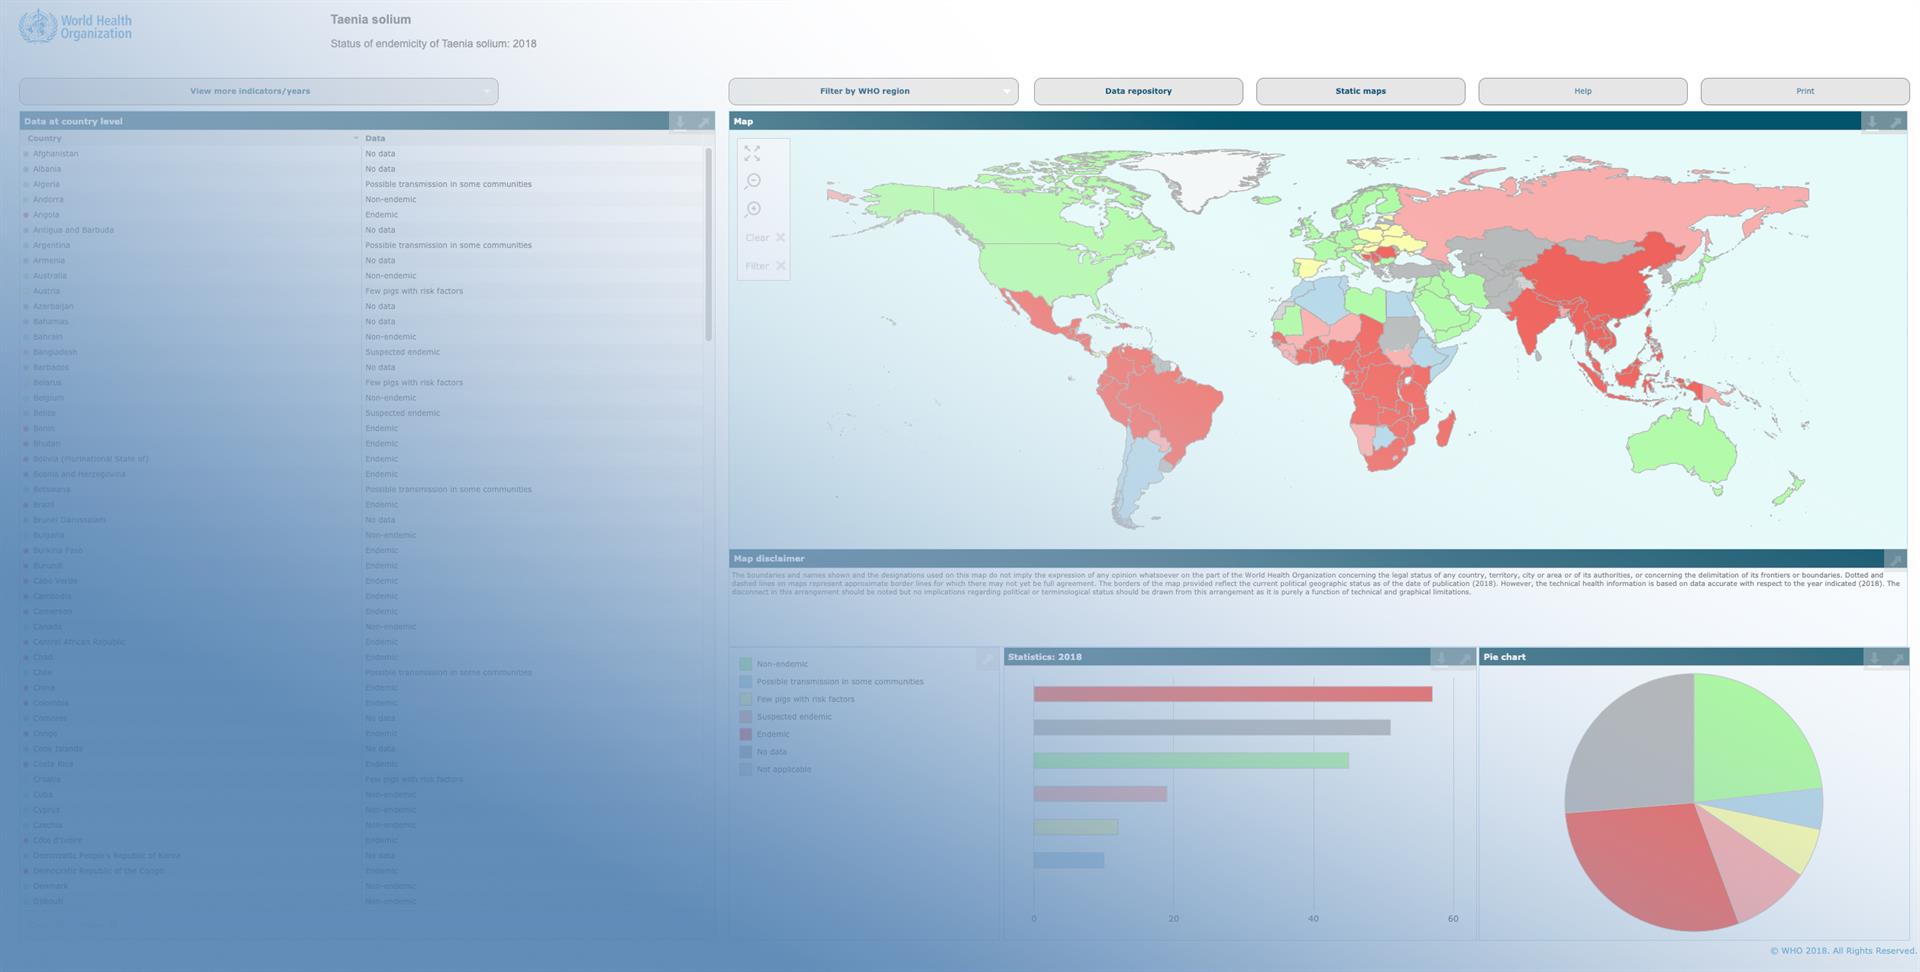This screenshot has height=972, width=1920.
Task: Expand the Map disclaimer panel
Action: pos(1894,559)
